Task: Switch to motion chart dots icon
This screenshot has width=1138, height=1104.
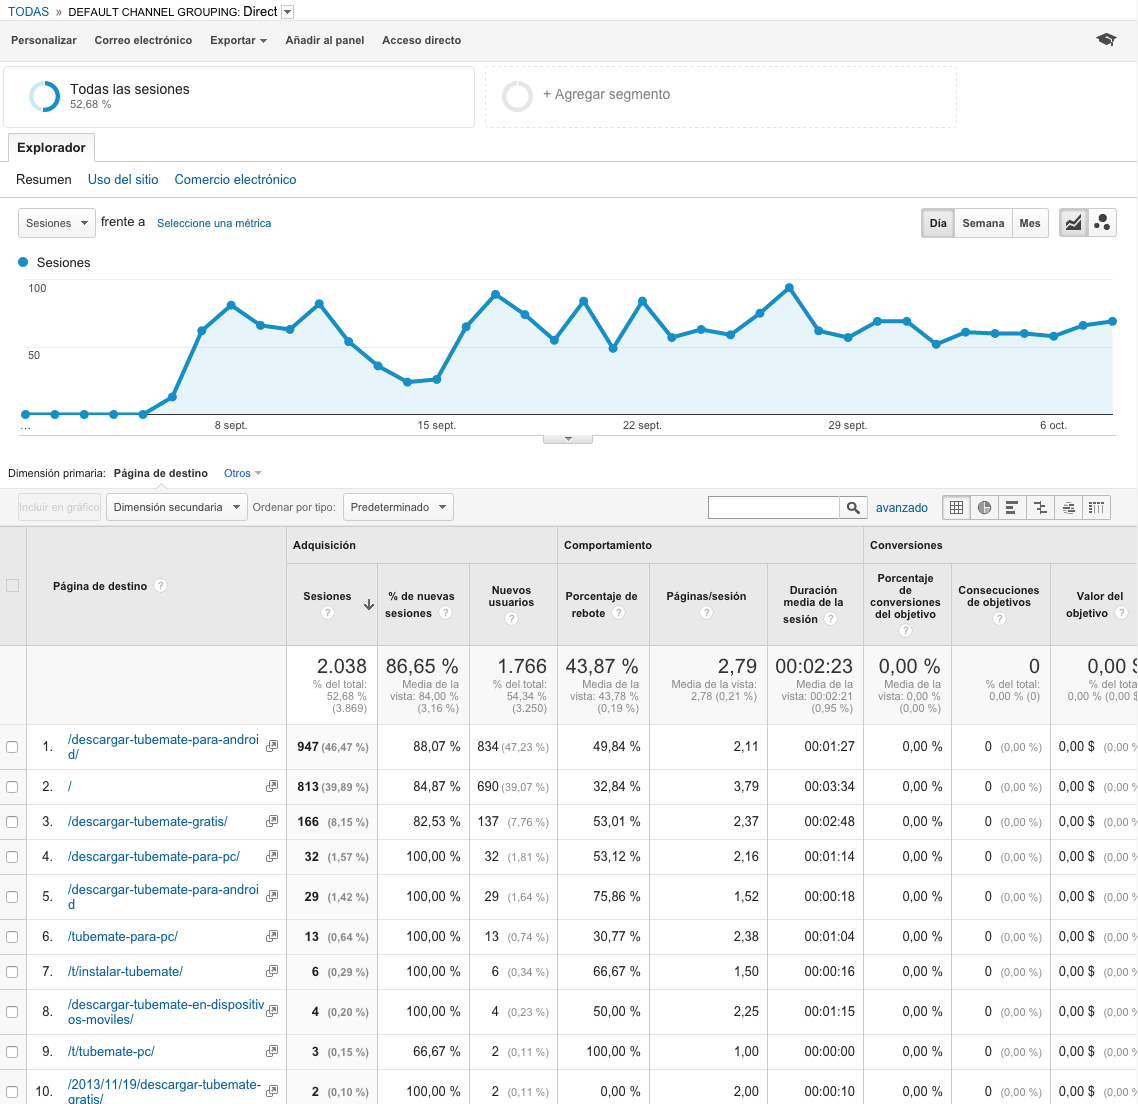Action: [1102, 223]
